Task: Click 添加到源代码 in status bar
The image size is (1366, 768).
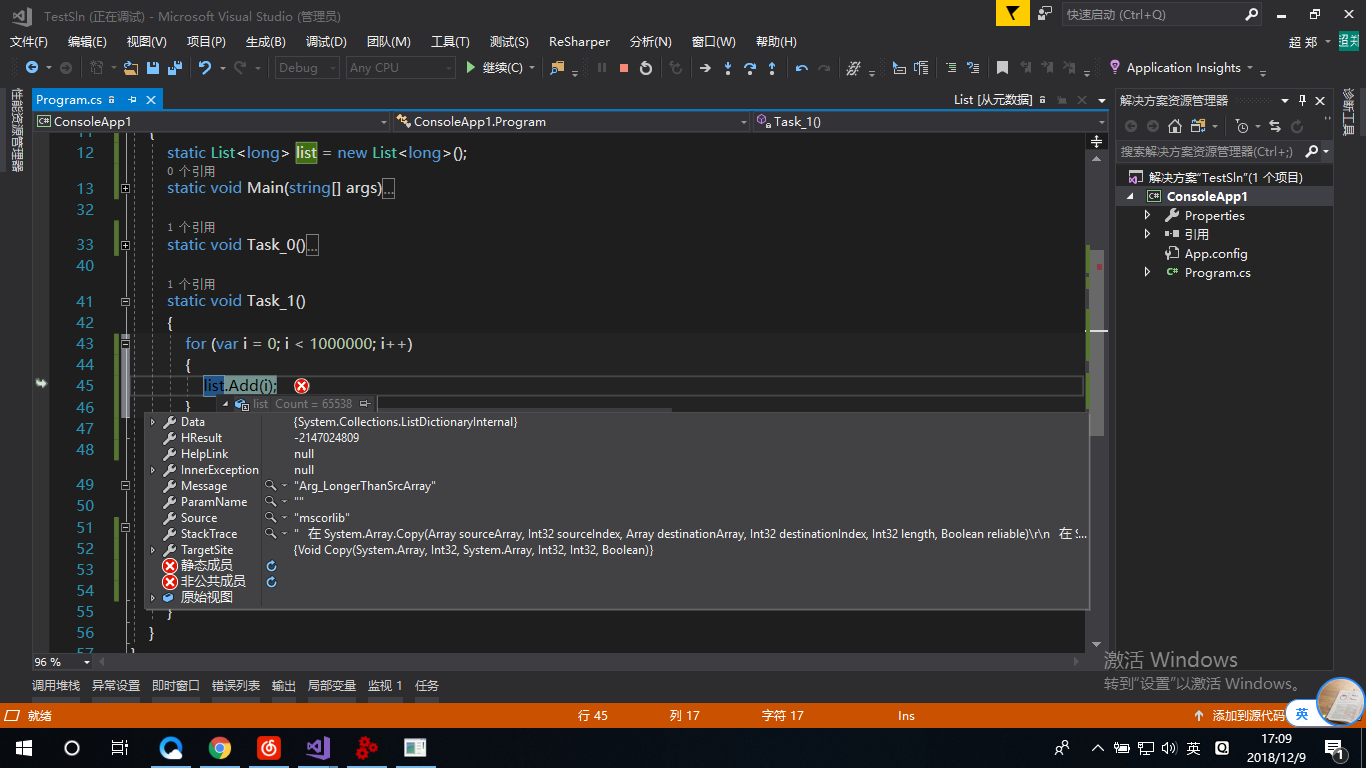Action: (1248, 716)
